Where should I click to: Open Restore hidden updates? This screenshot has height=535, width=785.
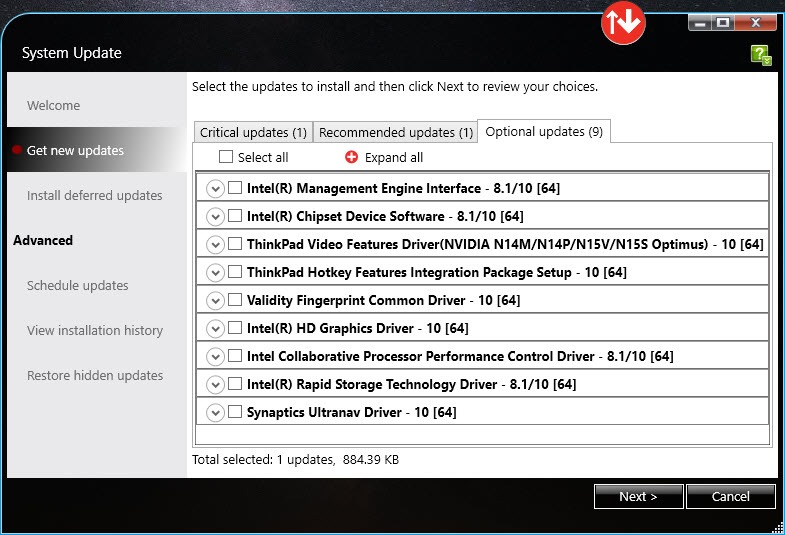[95, 375]
